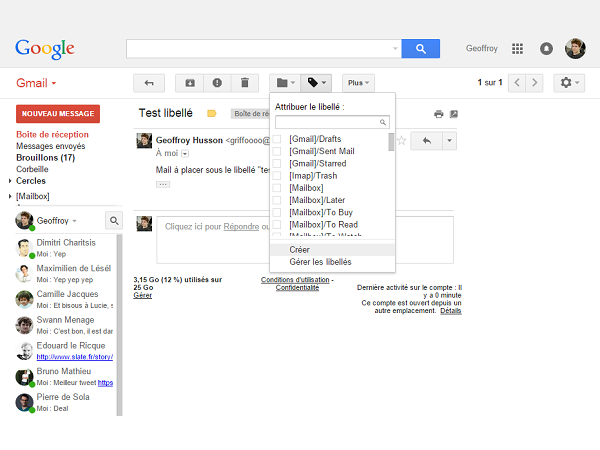
Task: Open the notifications bell
Action: [546, 49]
